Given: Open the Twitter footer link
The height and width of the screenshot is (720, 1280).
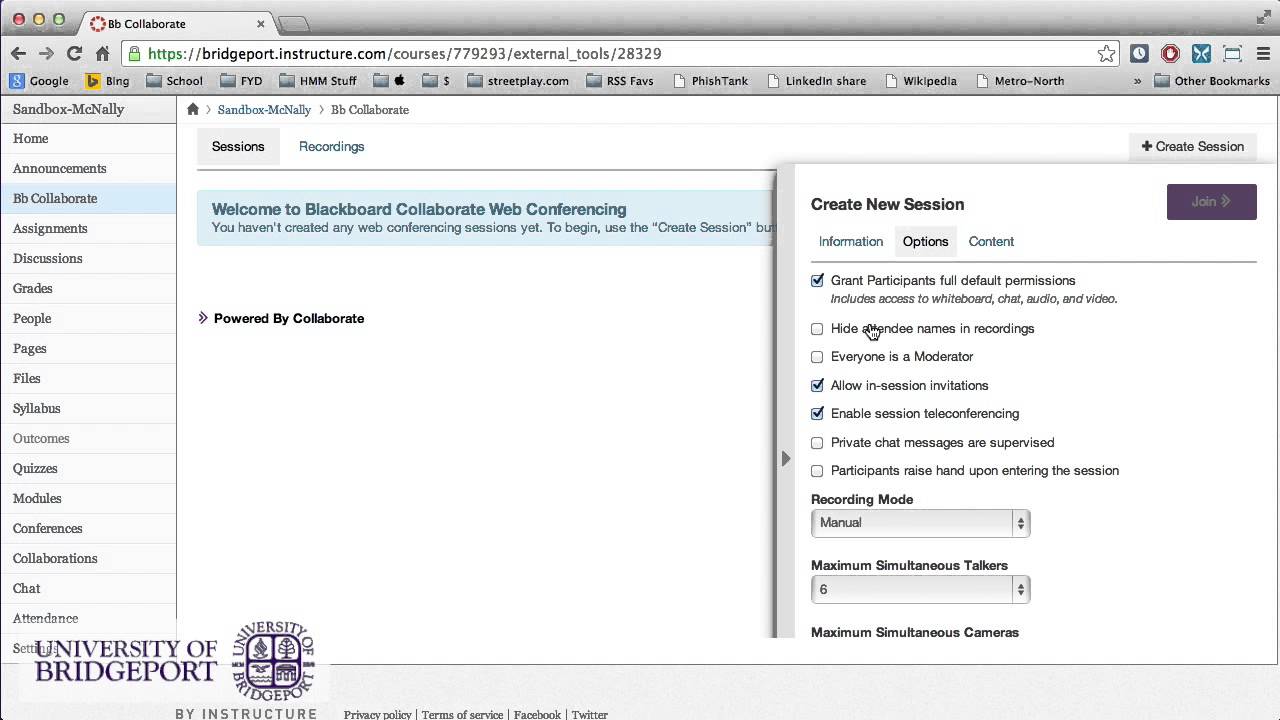Looking at the screenshot, I should pyautogui.click(x=589, y=714).
